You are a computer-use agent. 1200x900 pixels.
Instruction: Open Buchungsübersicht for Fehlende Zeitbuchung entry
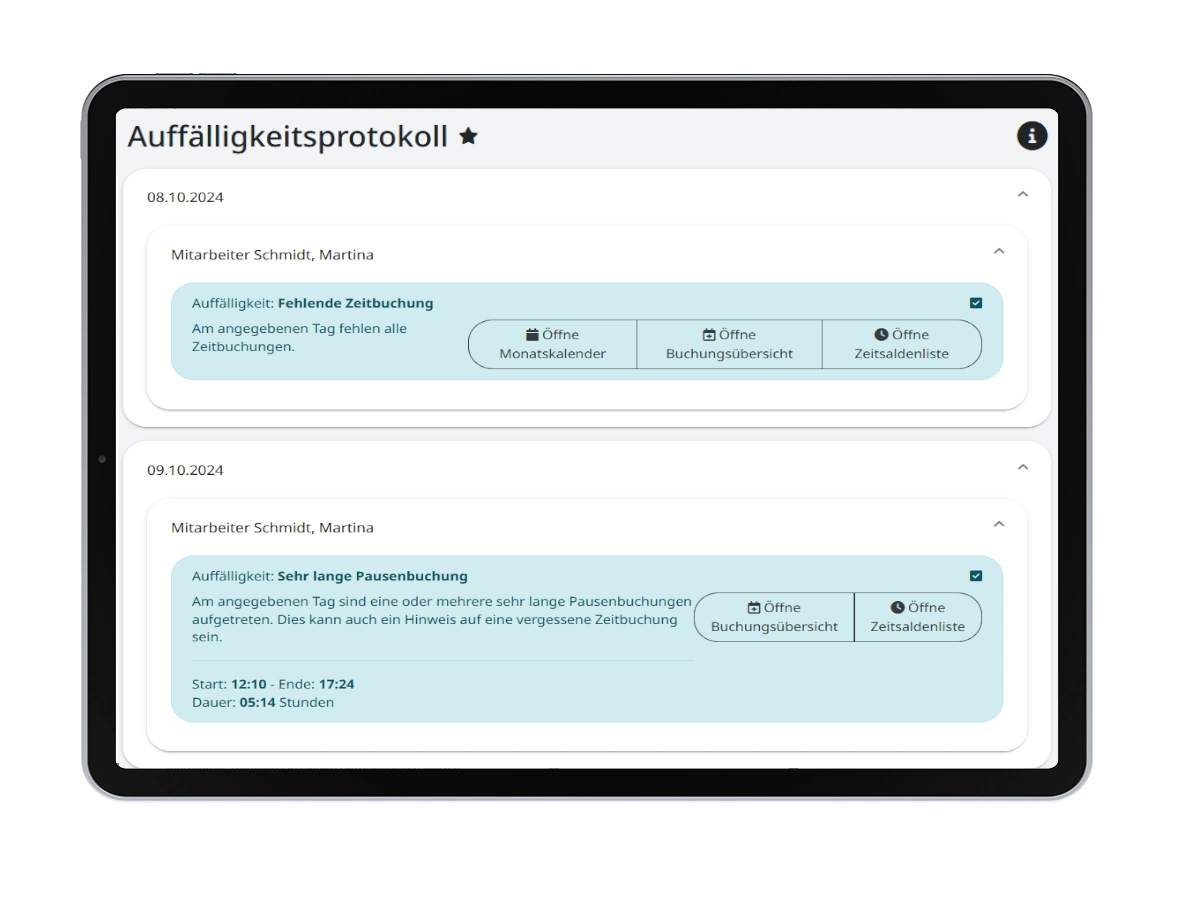(729, 344)
